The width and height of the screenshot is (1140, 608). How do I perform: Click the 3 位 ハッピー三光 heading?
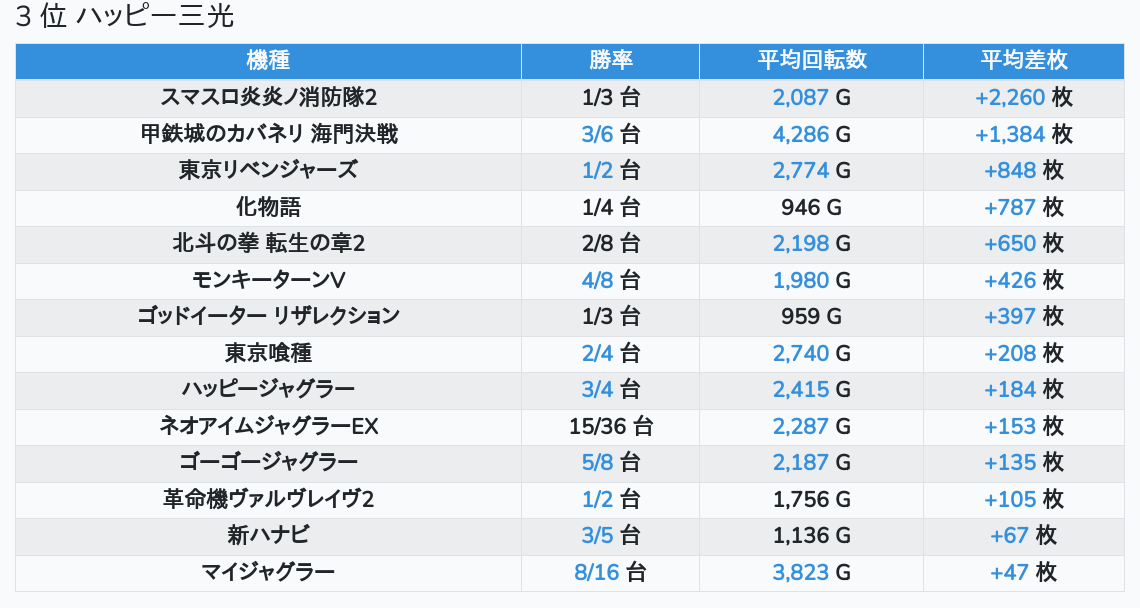pyautogui.click(x=125, y=17)
